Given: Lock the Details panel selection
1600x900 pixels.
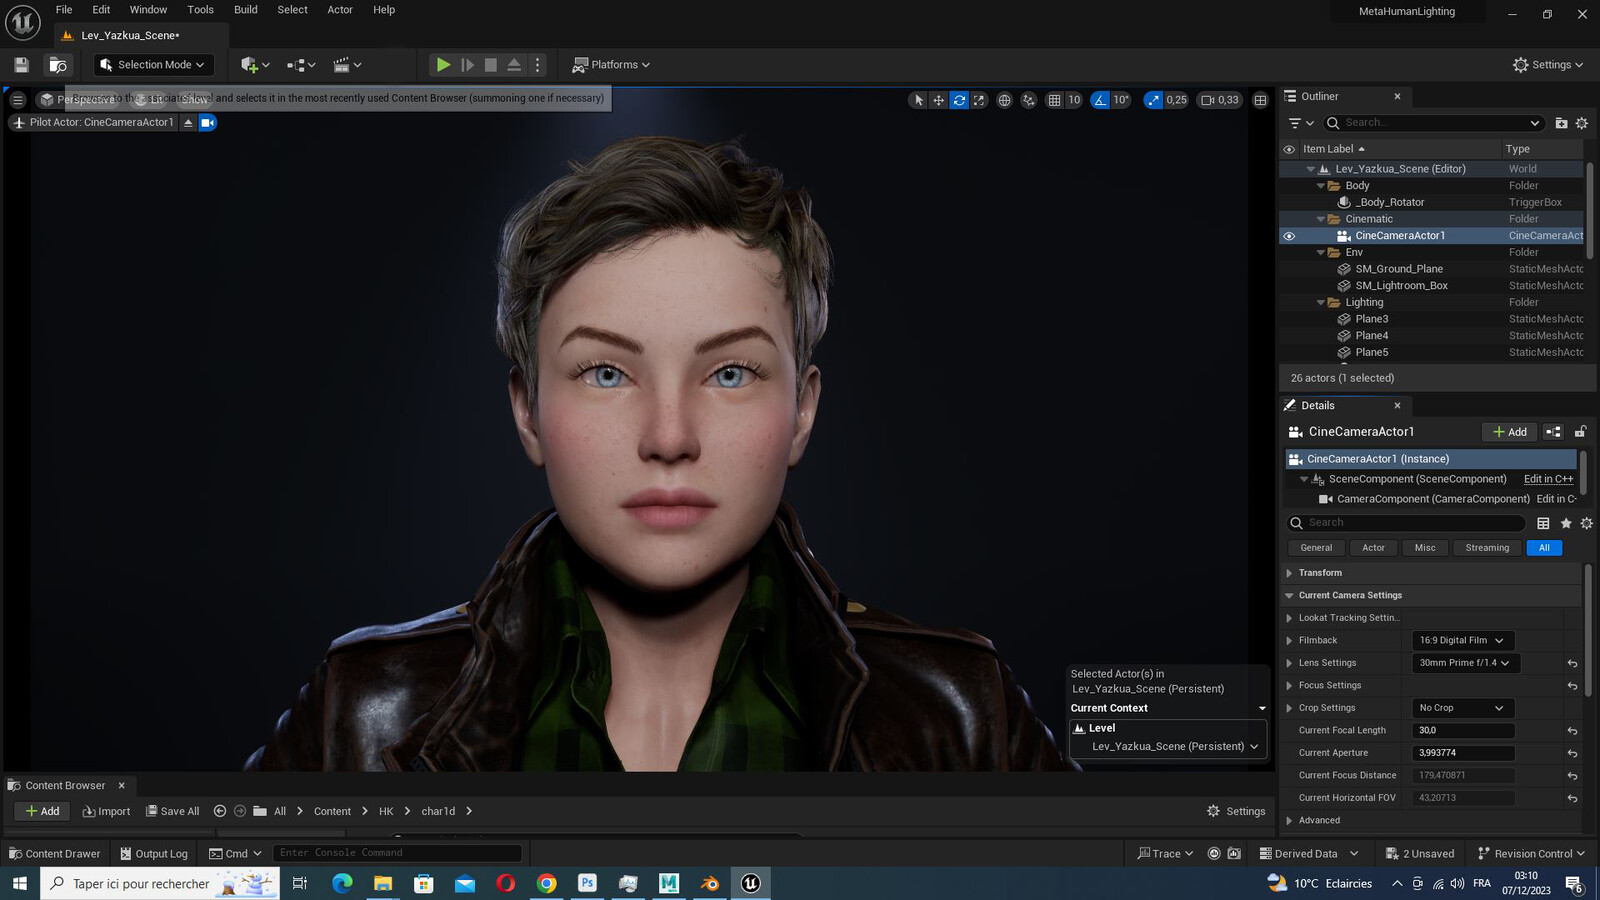Looking at the screenshot, I should pyautogui.click(x=1581, y=432).
